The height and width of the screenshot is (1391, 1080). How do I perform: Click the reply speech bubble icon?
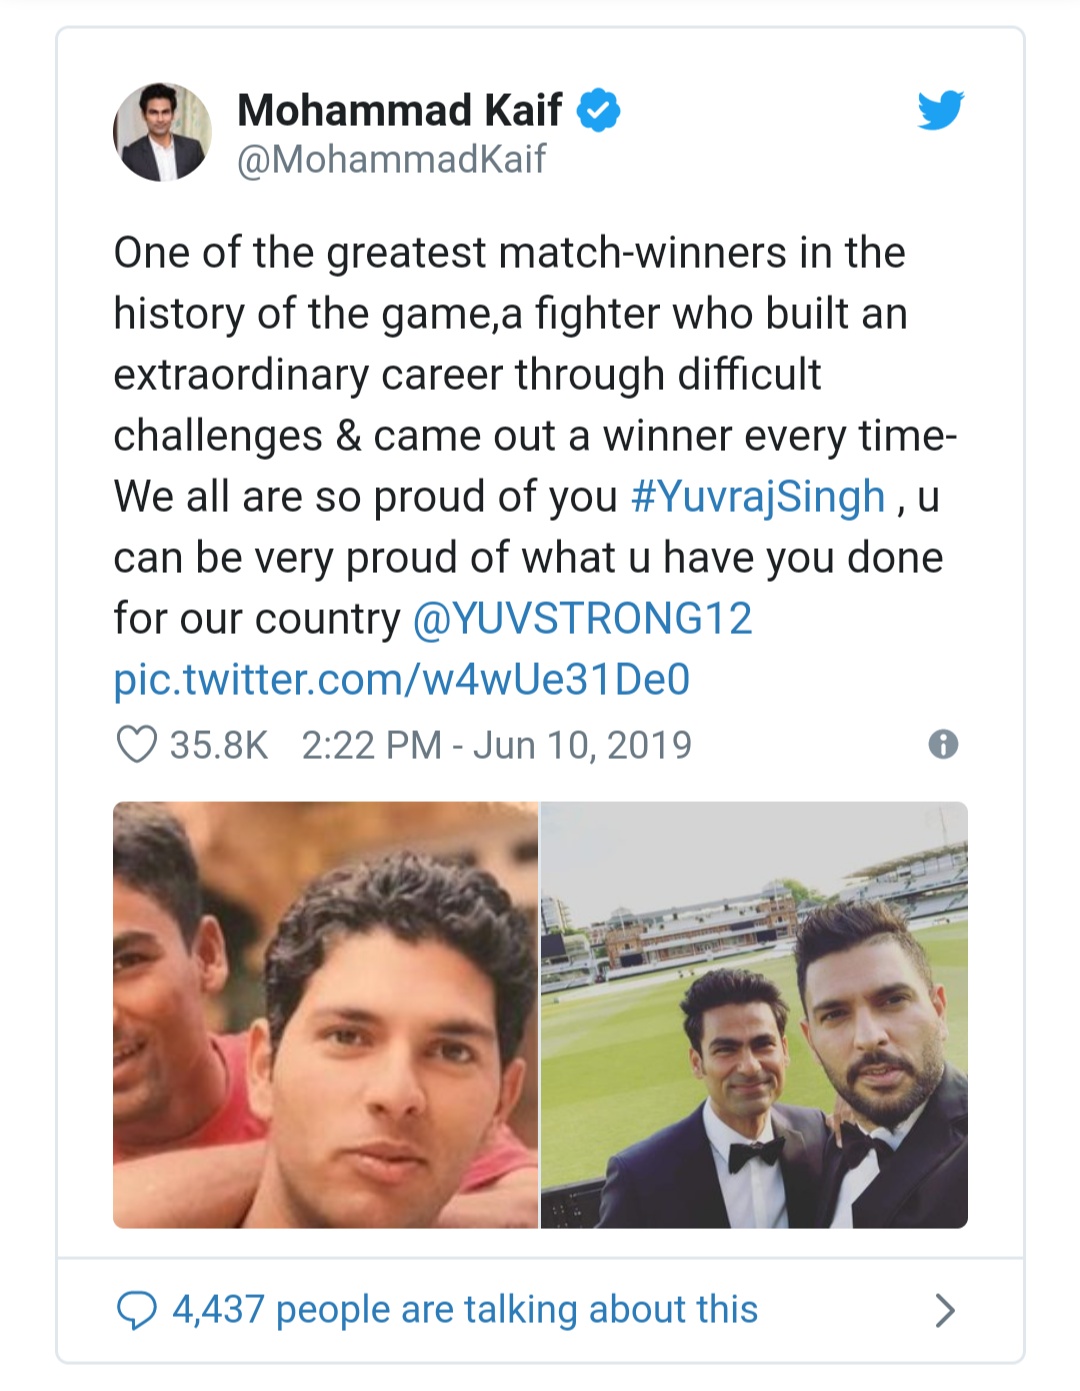pyautogui.click(x=137, y=1310)
